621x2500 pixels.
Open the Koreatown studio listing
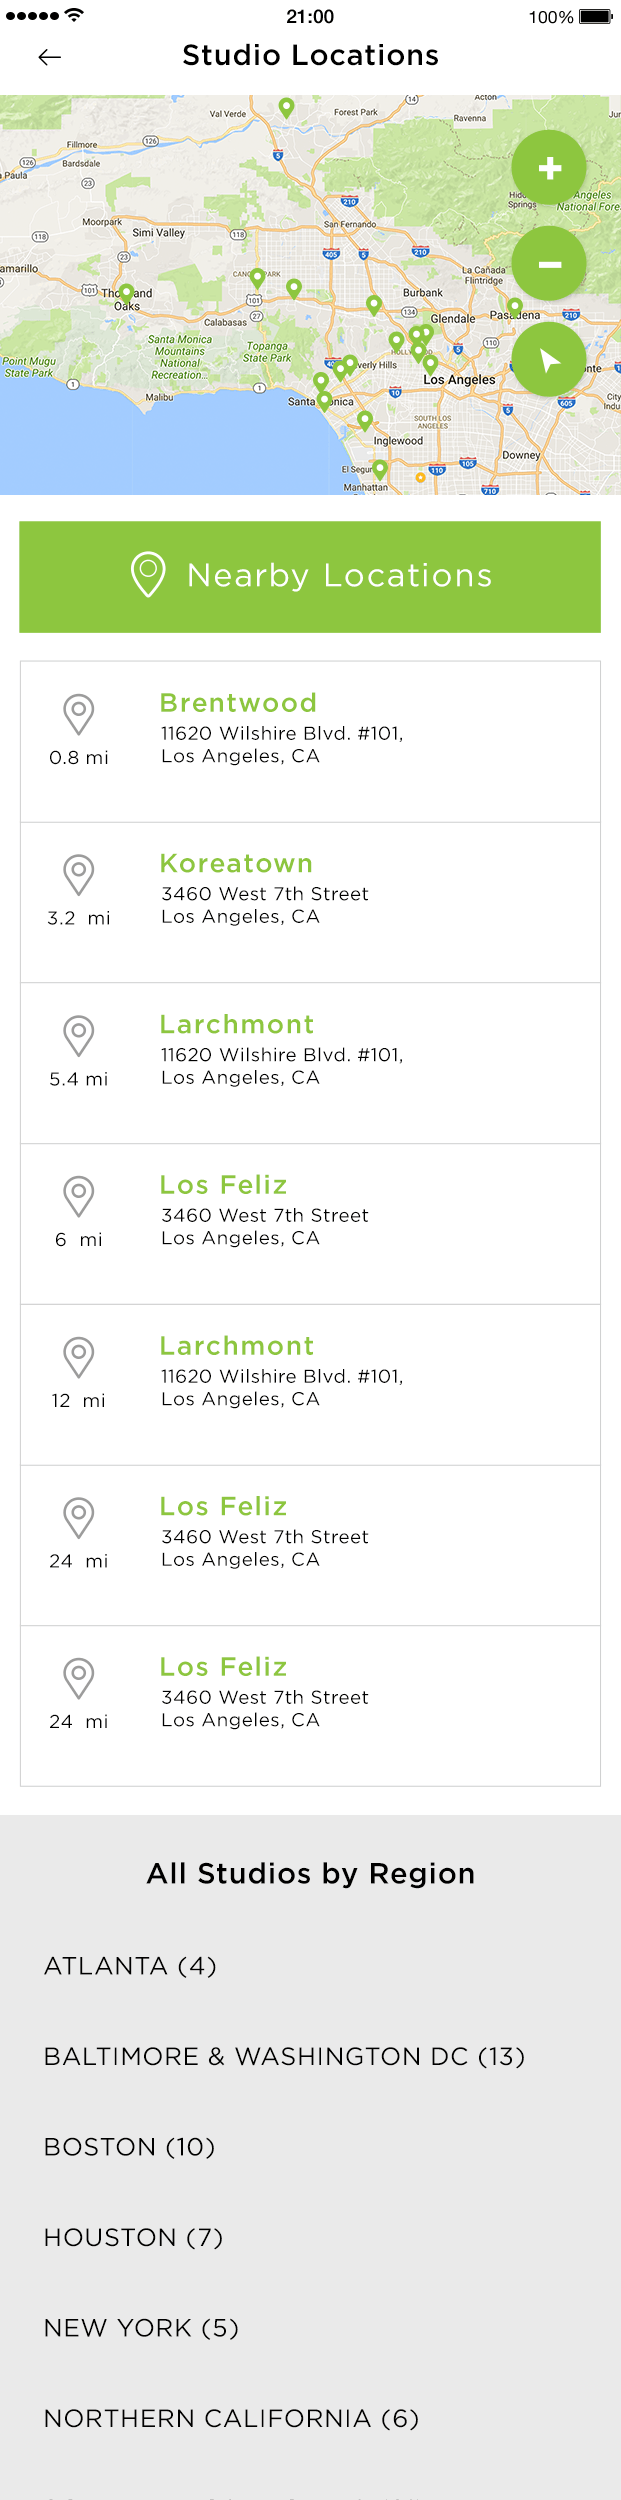tap(310, 903)
